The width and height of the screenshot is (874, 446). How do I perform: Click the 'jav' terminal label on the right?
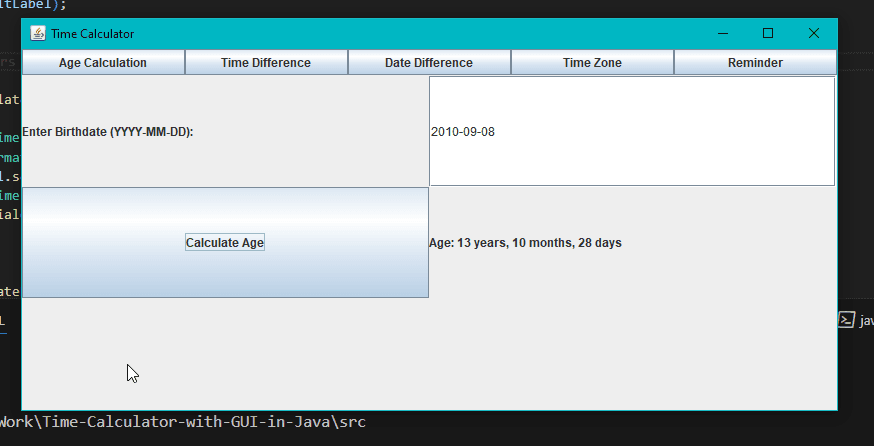pyautogui.click(x=866, y=320)
